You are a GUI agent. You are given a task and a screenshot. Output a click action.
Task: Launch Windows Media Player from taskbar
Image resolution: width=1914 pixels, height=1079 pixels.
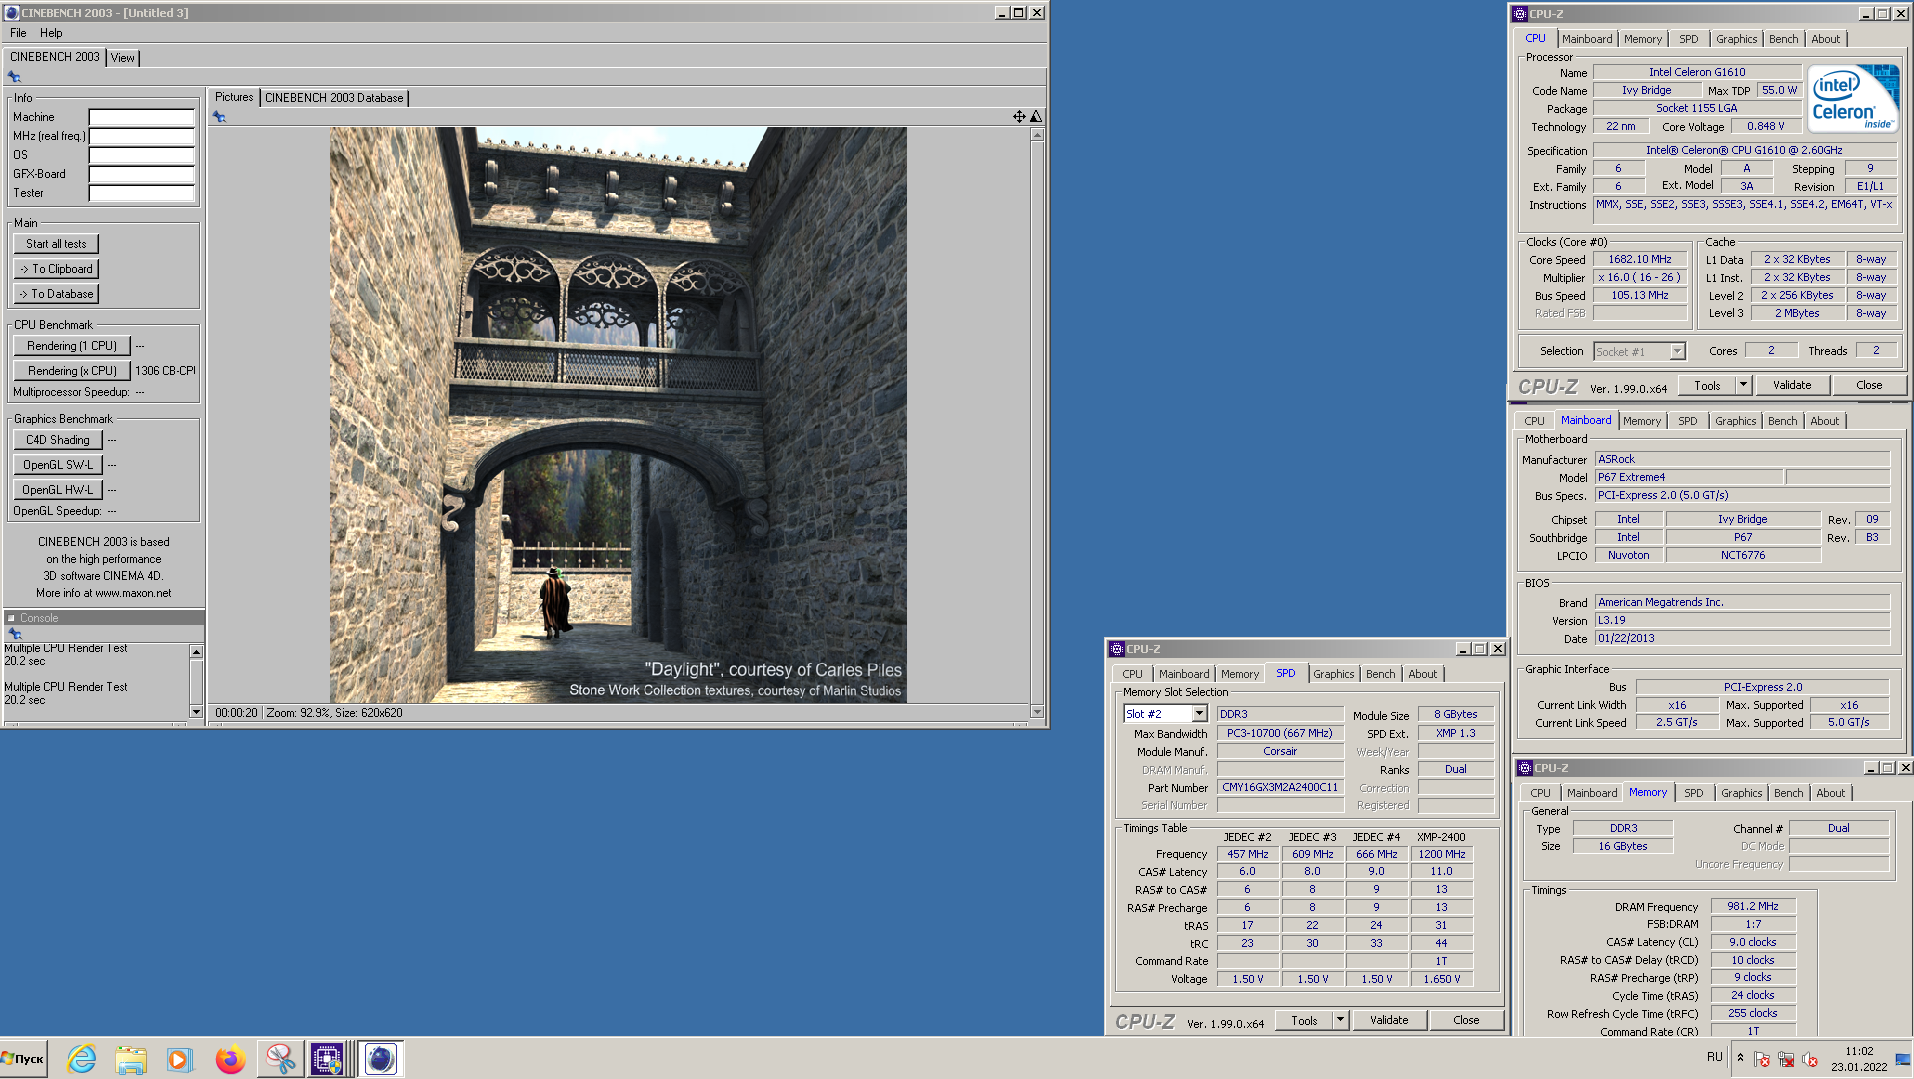pos(180,1058)
